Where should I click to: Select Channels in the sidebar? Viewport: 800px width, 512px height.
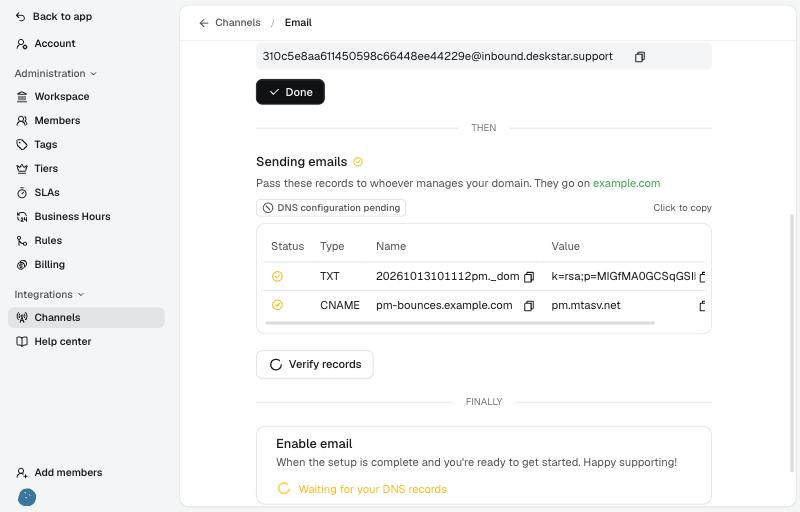click(86, 317)
